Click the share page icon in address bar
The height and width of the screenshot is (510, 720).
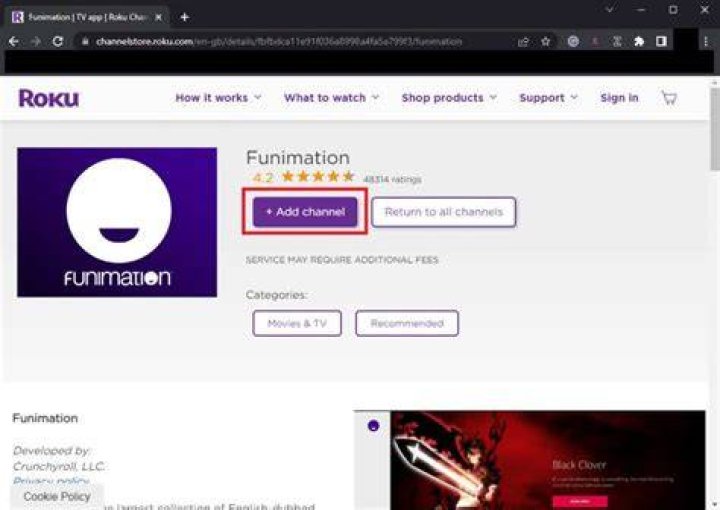click(x=523, y=42)
